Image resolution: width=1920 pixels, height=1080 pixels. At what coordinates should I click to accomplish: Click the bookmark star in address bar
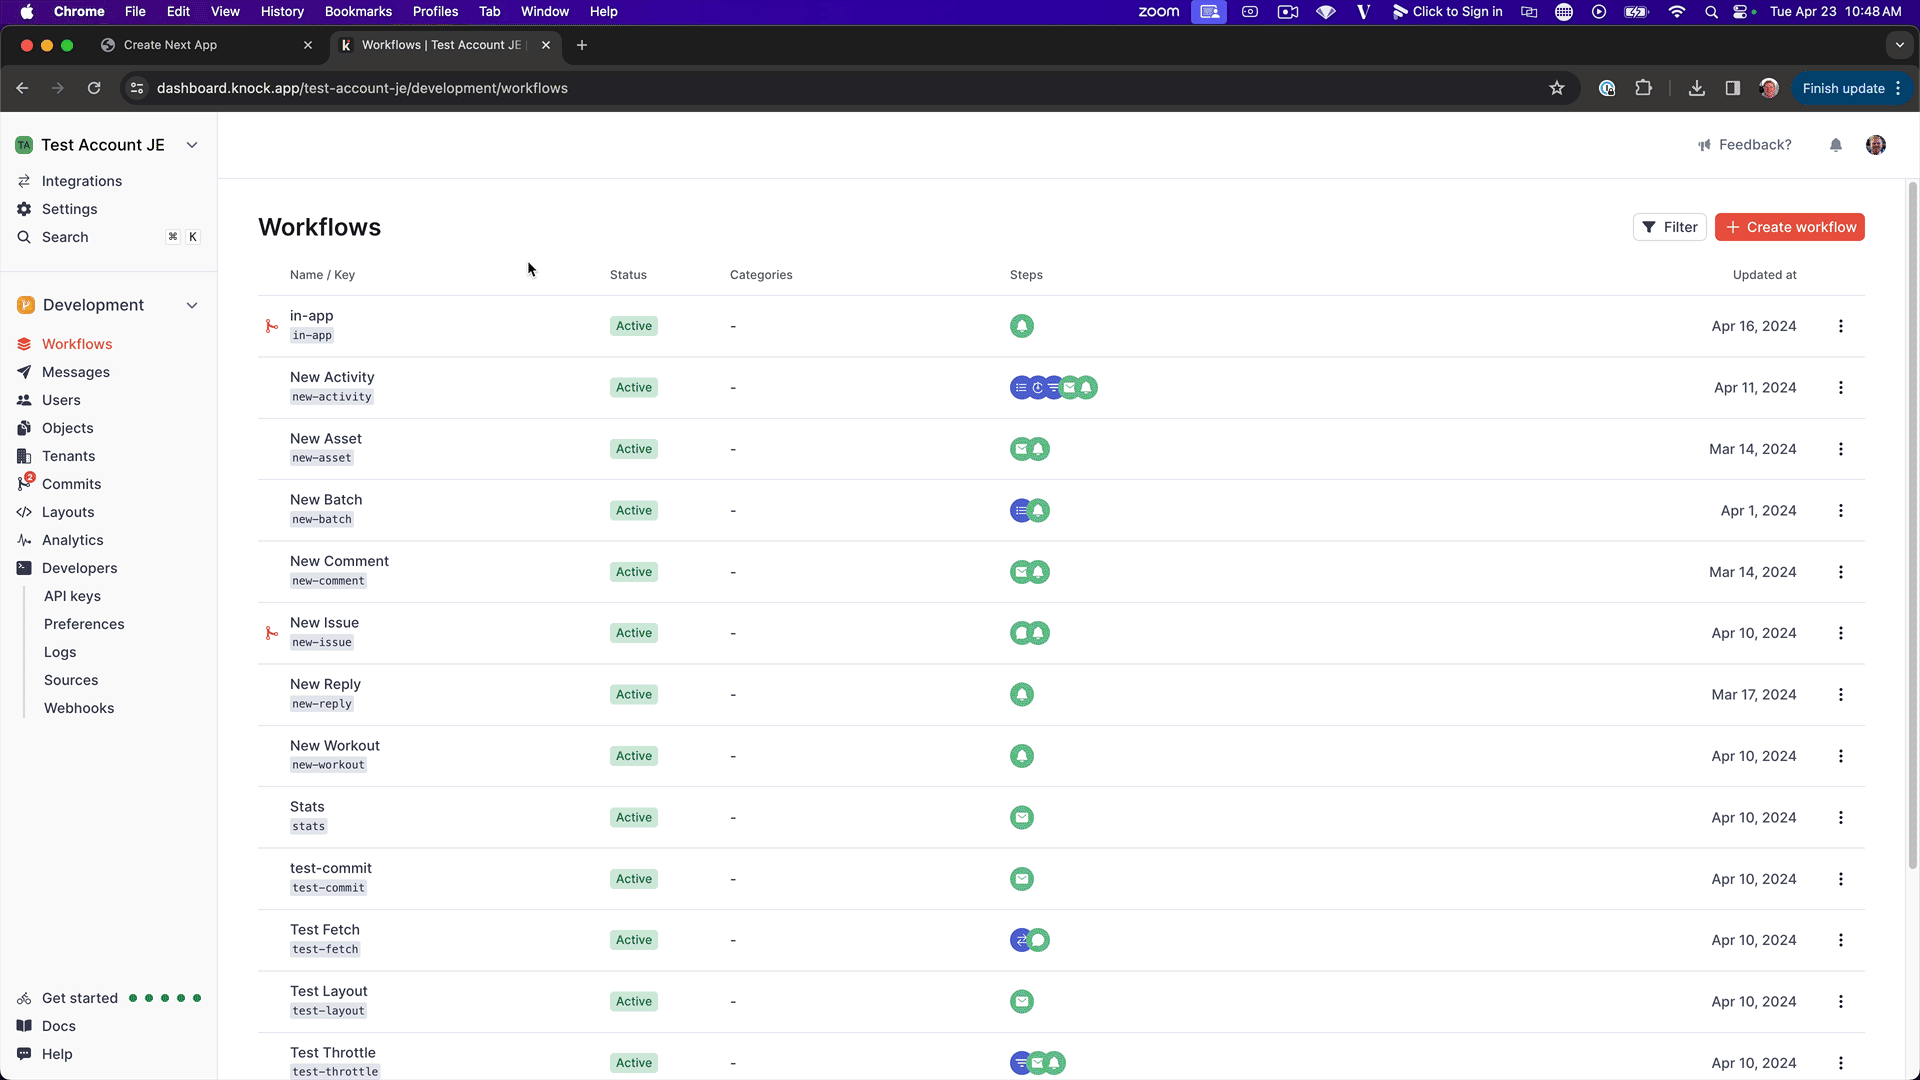tap(1557, 88)
